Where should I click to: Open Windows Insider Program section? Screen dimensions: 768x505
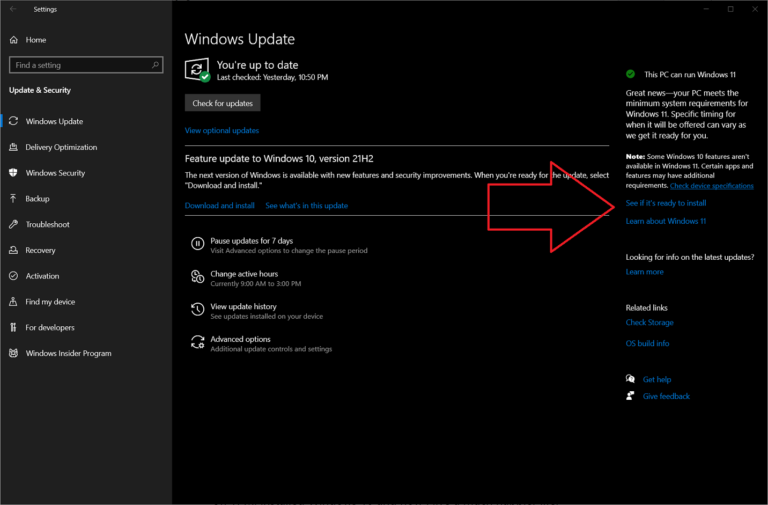click(x=68, y=353)
